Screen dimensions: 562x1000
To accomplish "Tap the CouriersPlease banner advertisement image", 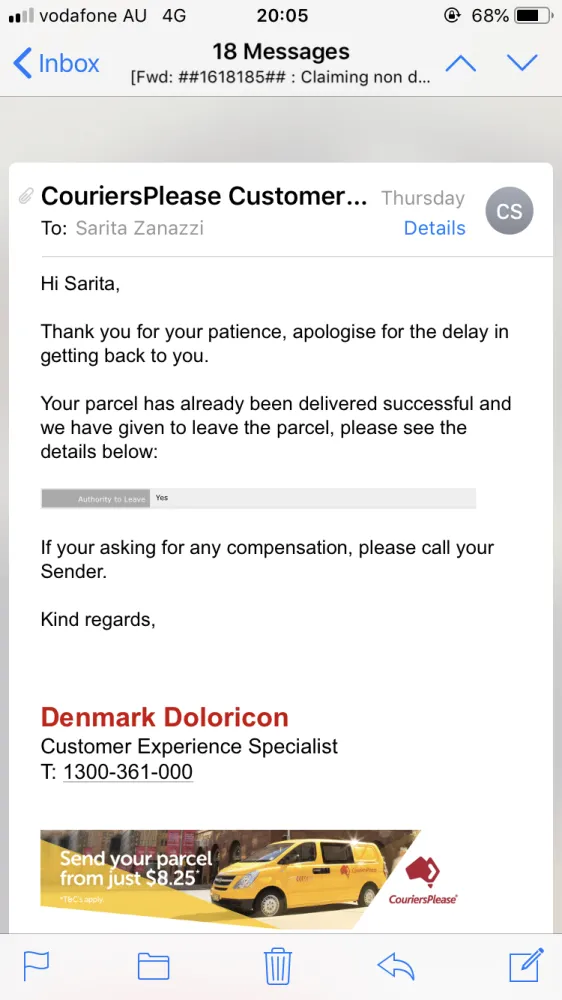I will pyautogui.click(x=249, y=879).
